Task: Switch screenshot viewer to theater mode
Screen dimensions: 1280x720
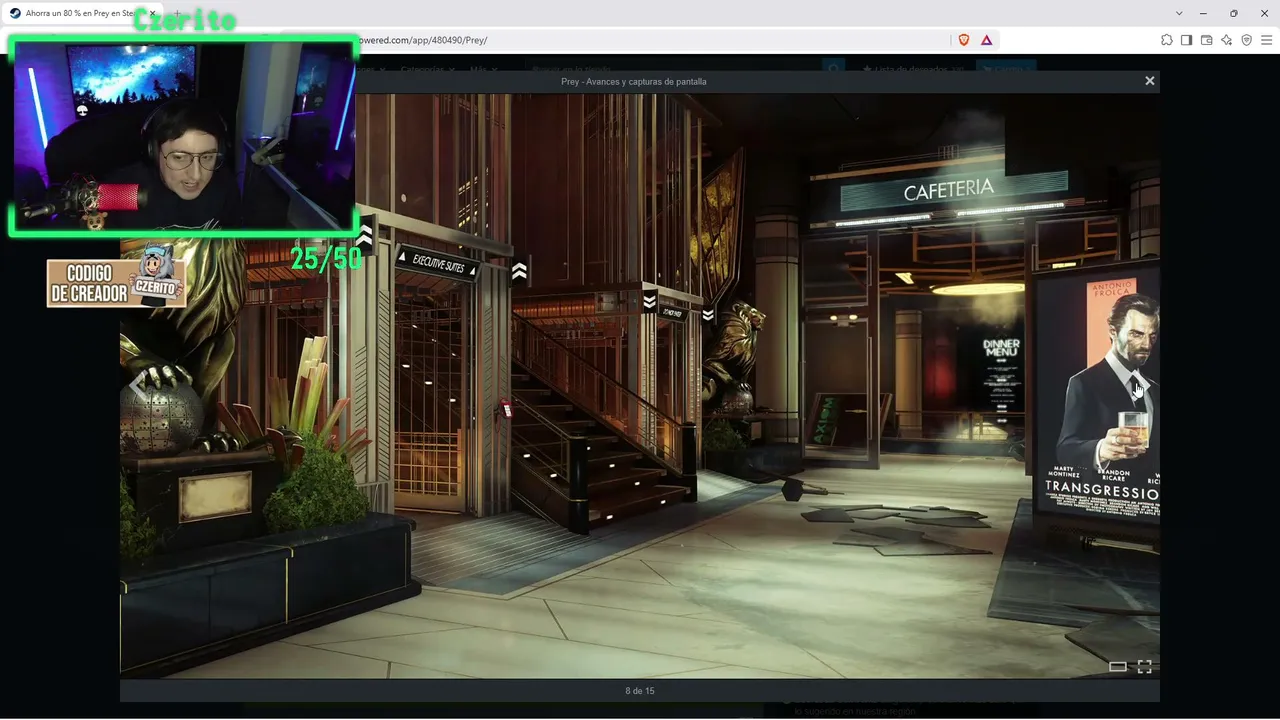Action: click(x=1118, y=667)
